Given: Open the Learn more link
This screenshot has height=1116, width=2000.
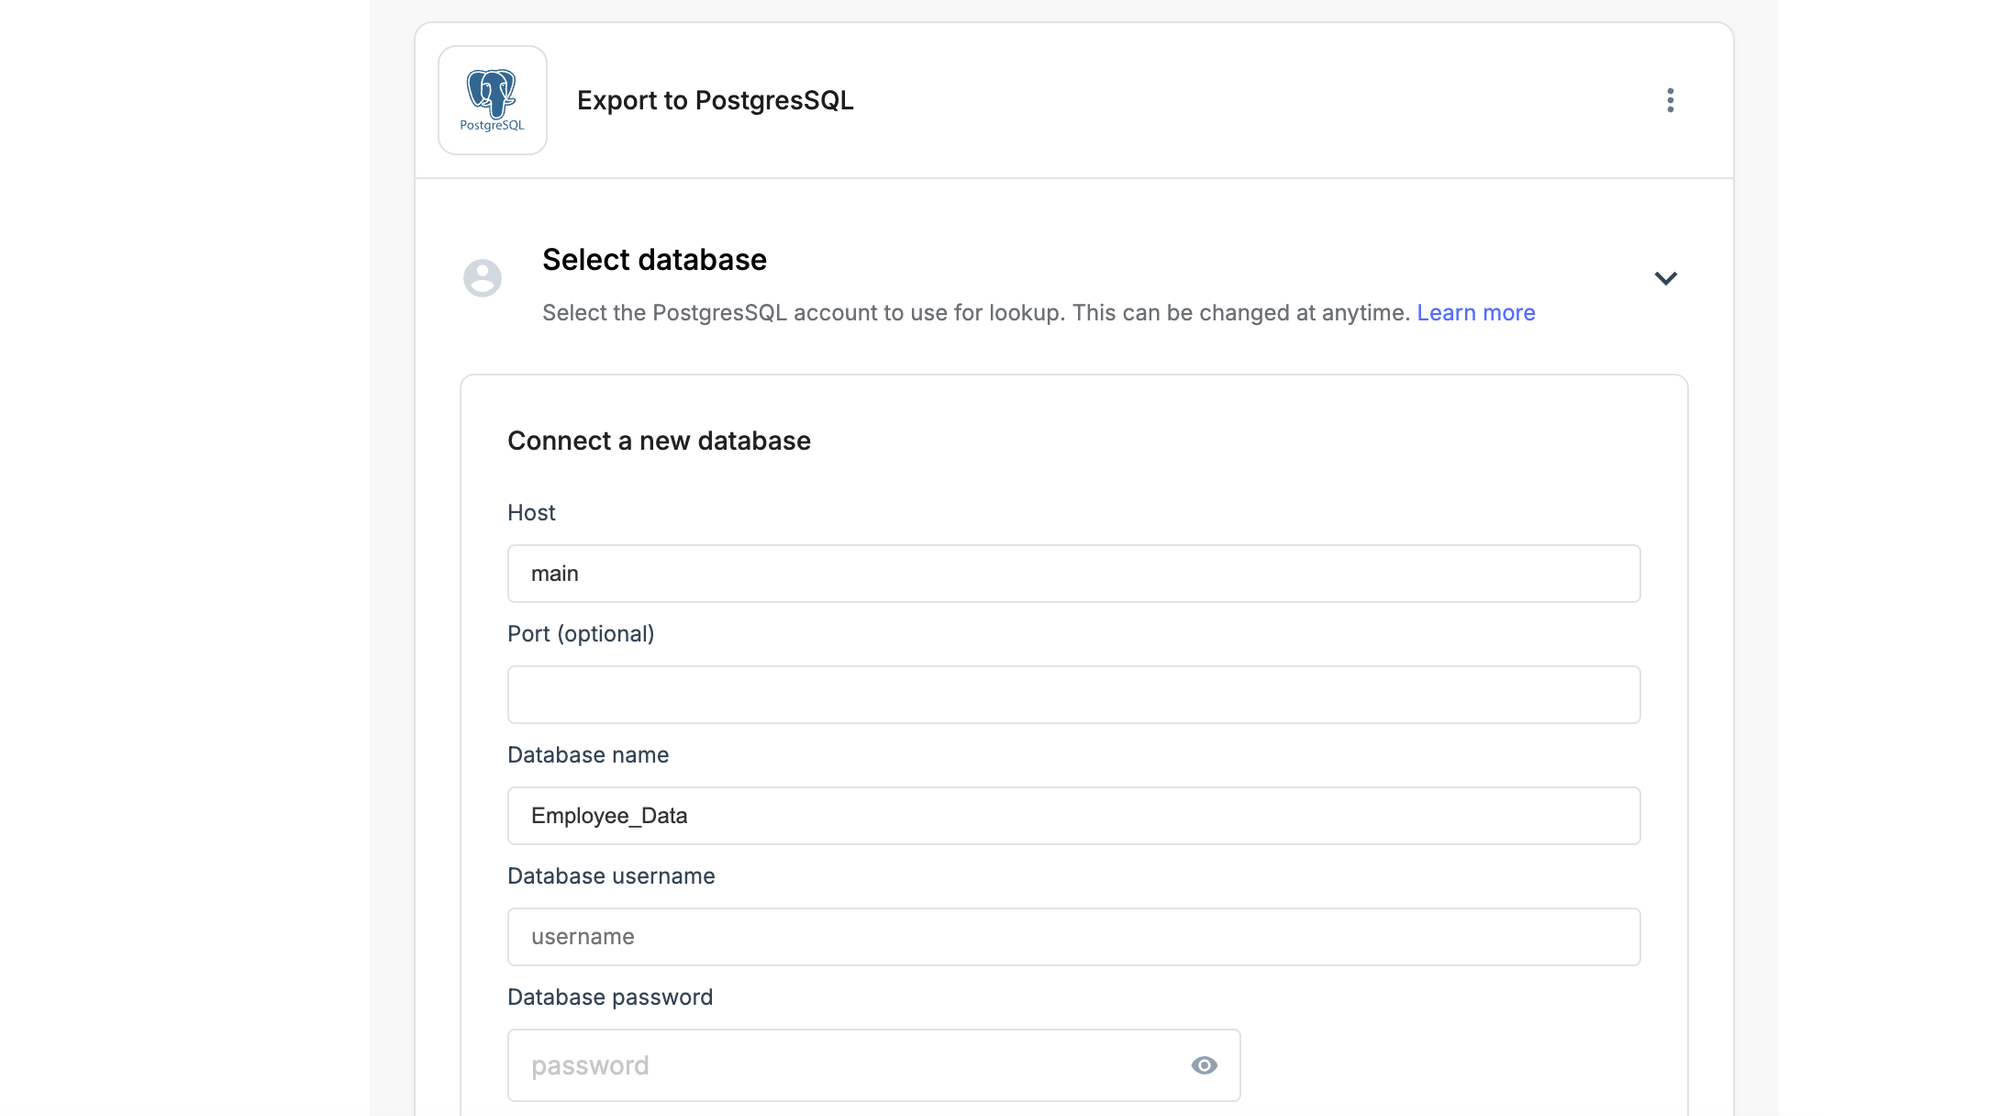Looking at the screenshot, I should [x=1475, y=313].
